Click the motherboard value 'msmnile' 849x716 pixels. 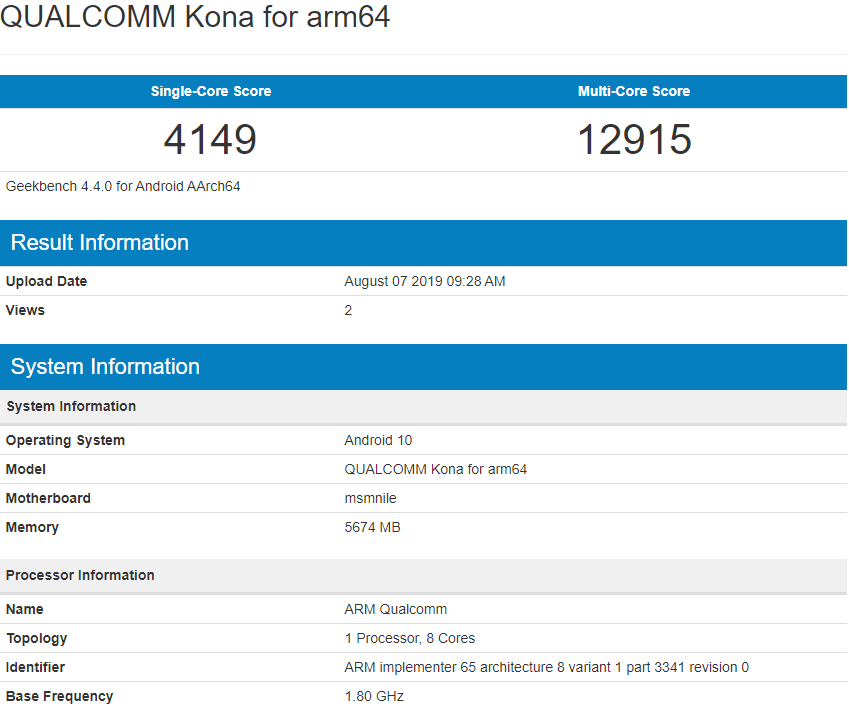pyautogui.click(x=370, y=498)
